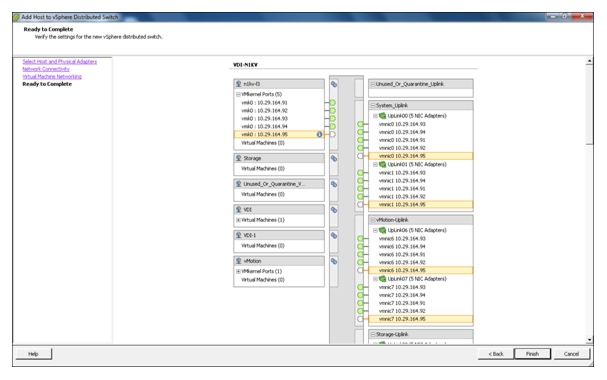Expand VMkernel Ports (1) under vMotion
Viewport: 607px width, 380px height.
click(238, 271)
